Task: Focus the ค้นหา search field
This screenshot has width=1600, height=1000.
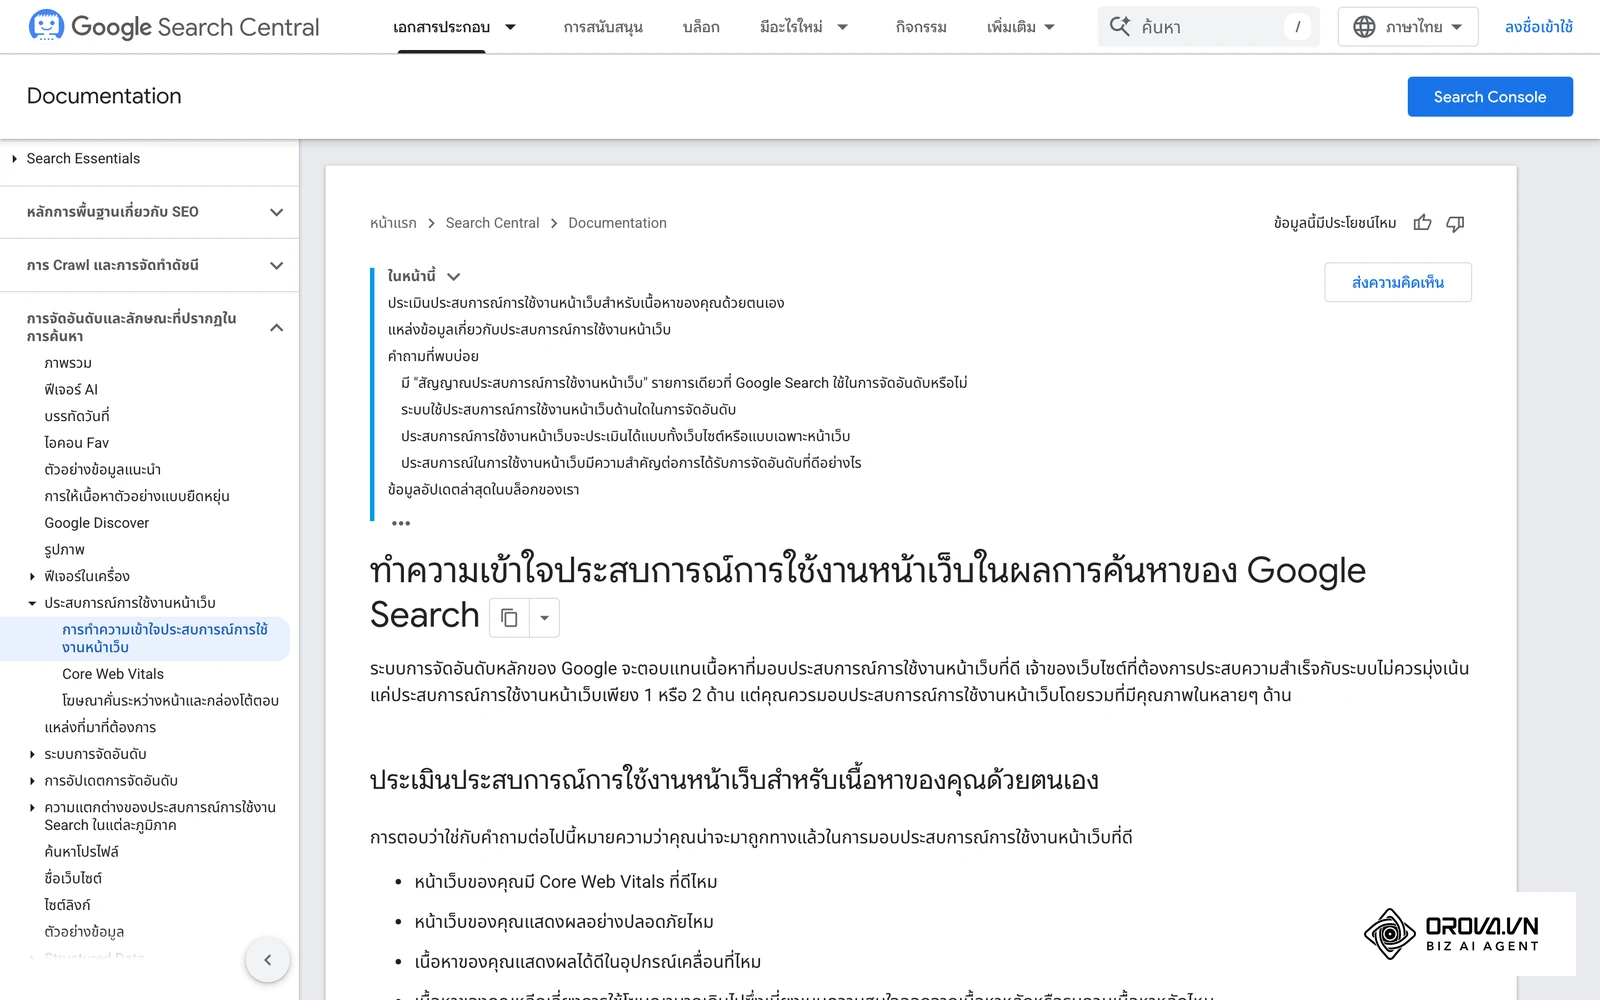Action: (x=1208, y=27)
